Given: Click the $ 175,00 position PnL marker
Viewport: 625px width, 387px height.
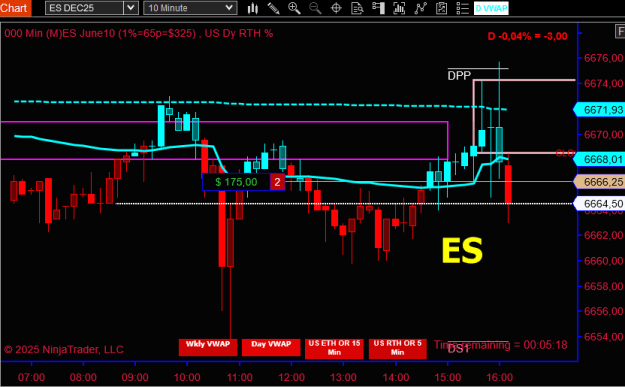Looking at the screenshot, I should pos(236,182).
